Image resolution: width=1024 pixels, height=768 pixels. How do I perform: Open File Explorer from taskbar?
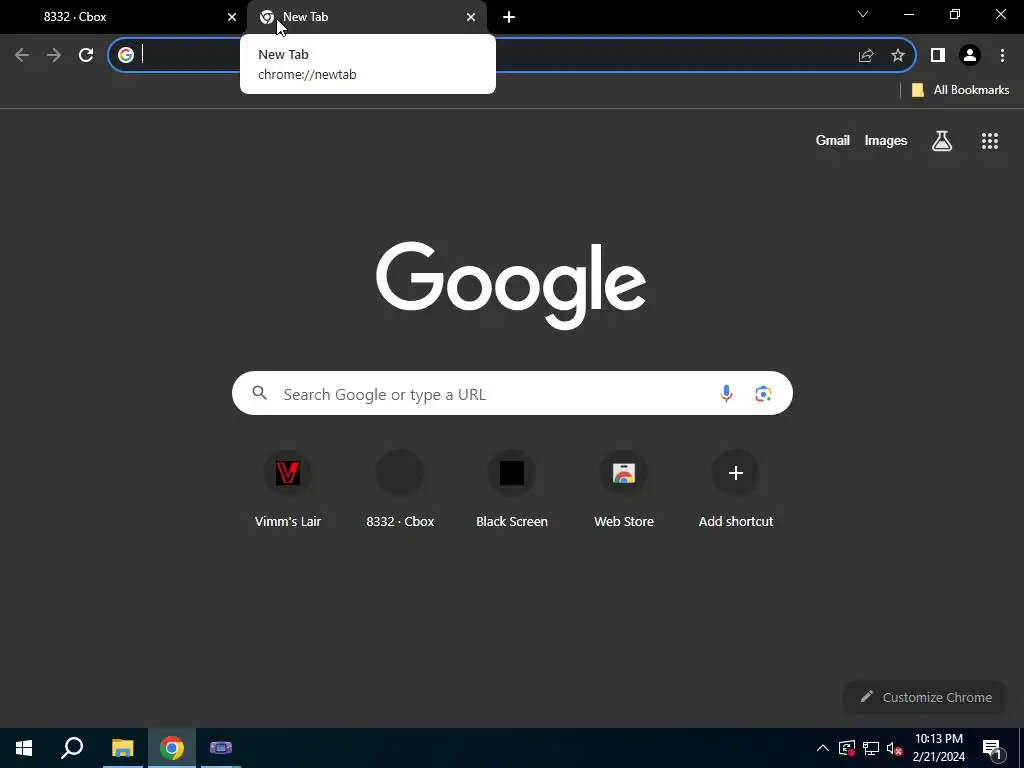(122, 748)
